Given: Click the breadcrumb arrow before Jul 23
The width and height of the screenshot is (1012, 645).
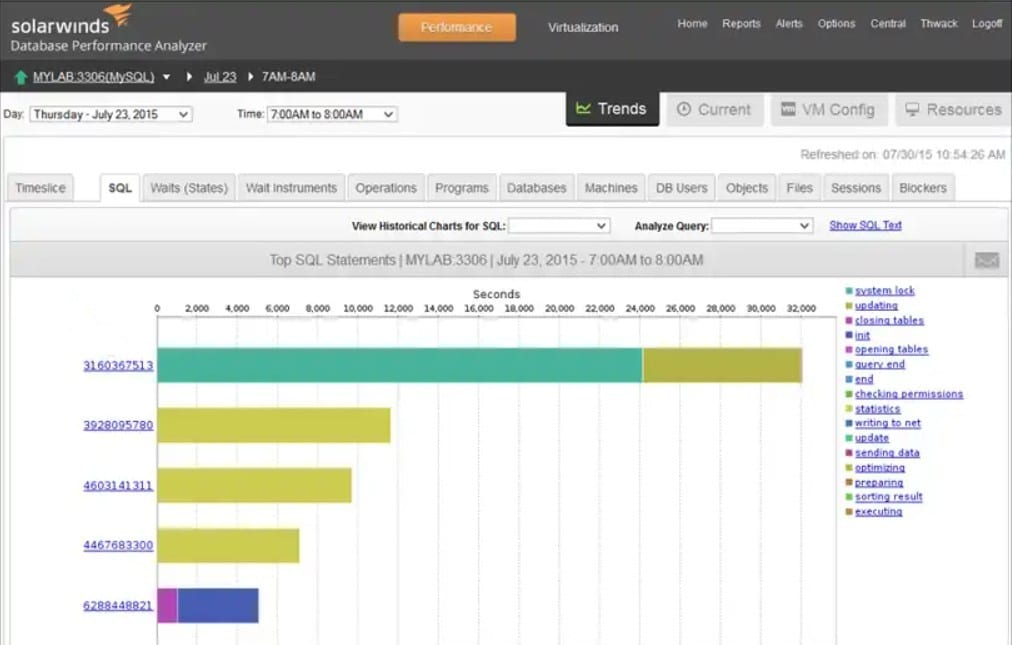Looking at the screenshot, I should (x=189, y=77).
